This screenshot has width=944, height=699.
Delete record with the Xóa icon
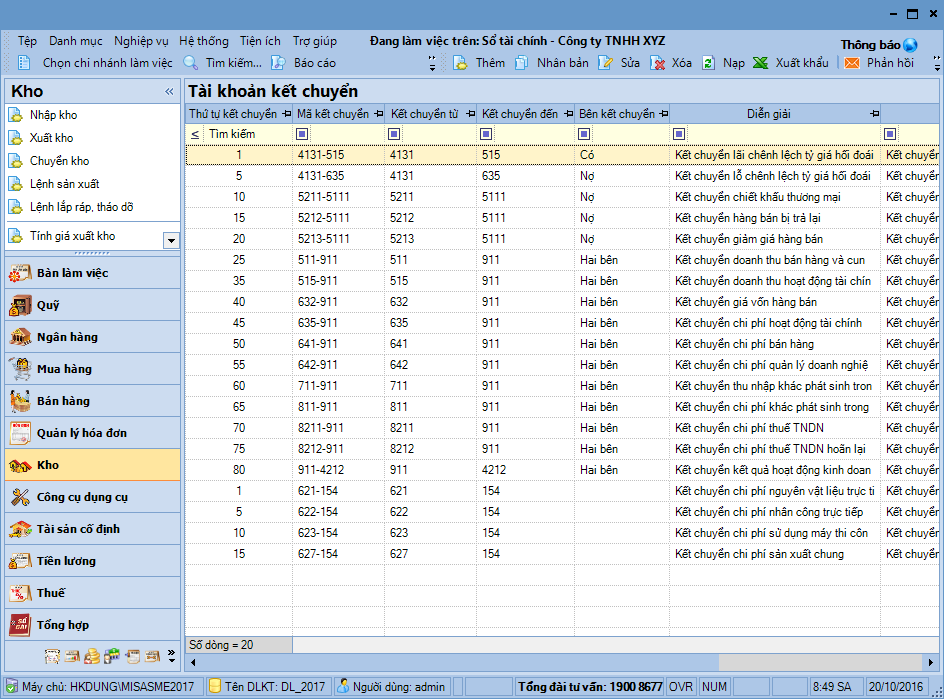click(x=658, y=63)
